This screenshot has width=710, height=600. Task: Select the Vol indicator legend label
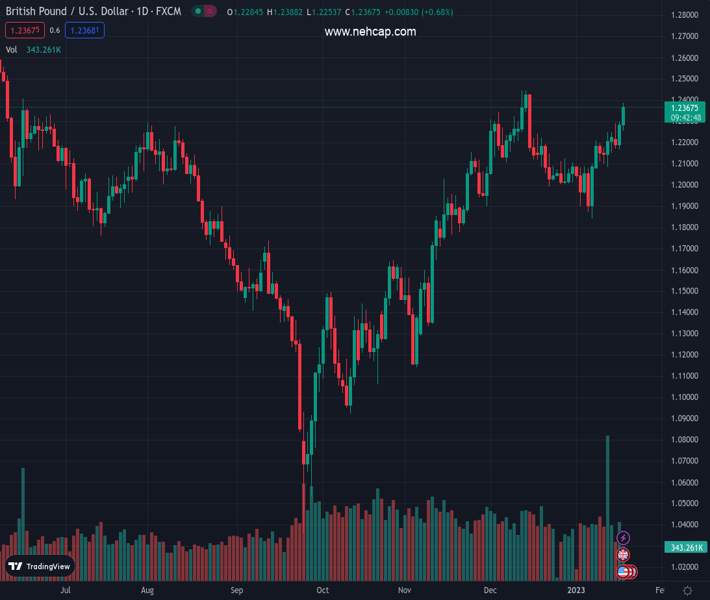12,49
